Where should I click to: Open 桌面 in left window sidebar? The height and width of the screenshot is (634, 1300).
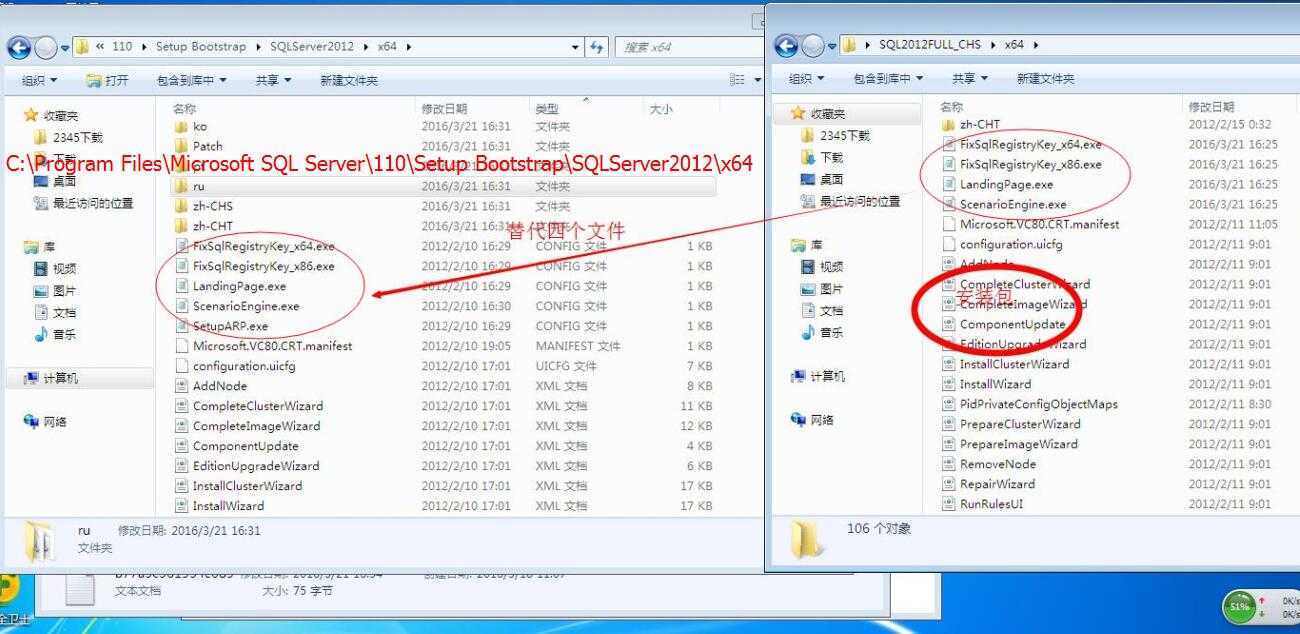[x=54, y=181]
